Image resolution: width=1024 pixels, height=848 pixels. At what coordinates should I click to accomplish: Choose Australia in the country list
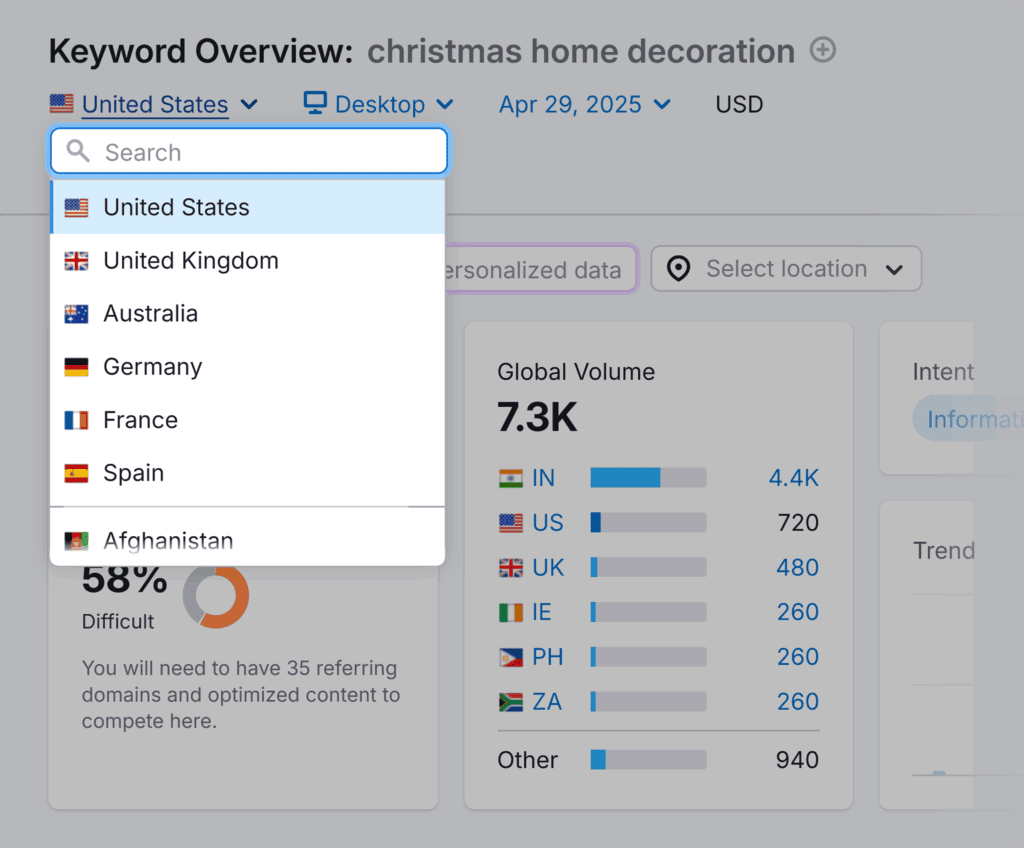[150, 314]
